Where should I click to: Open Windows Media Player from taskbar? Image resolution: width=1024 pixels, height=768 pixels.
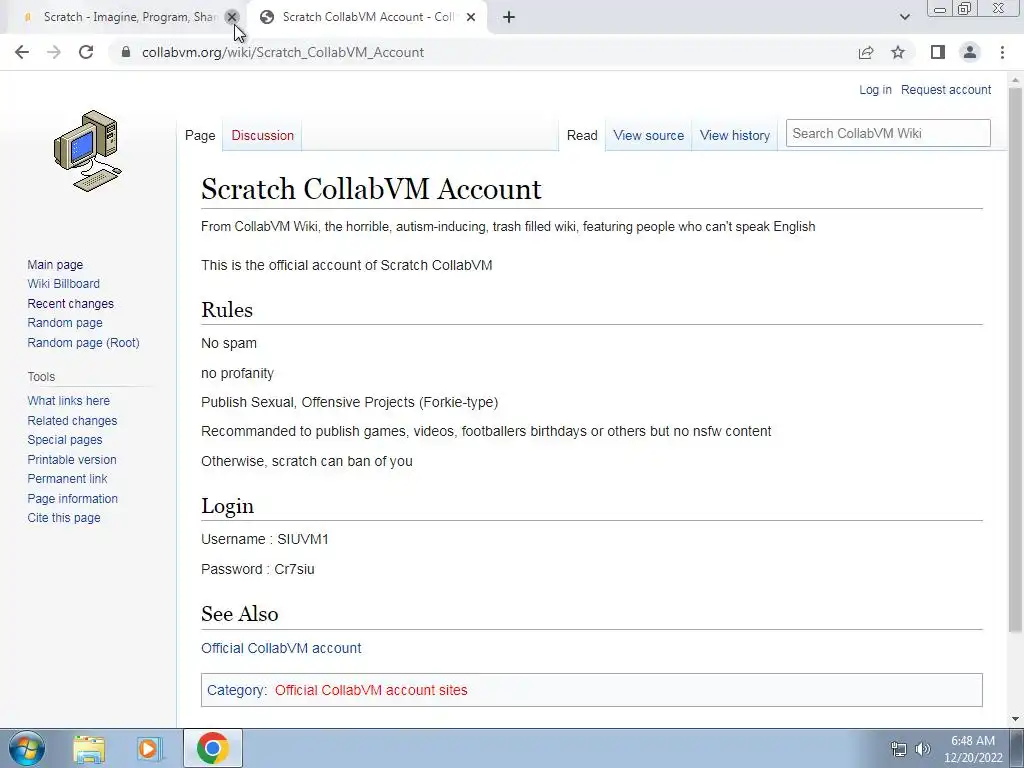tap(149, 749)
